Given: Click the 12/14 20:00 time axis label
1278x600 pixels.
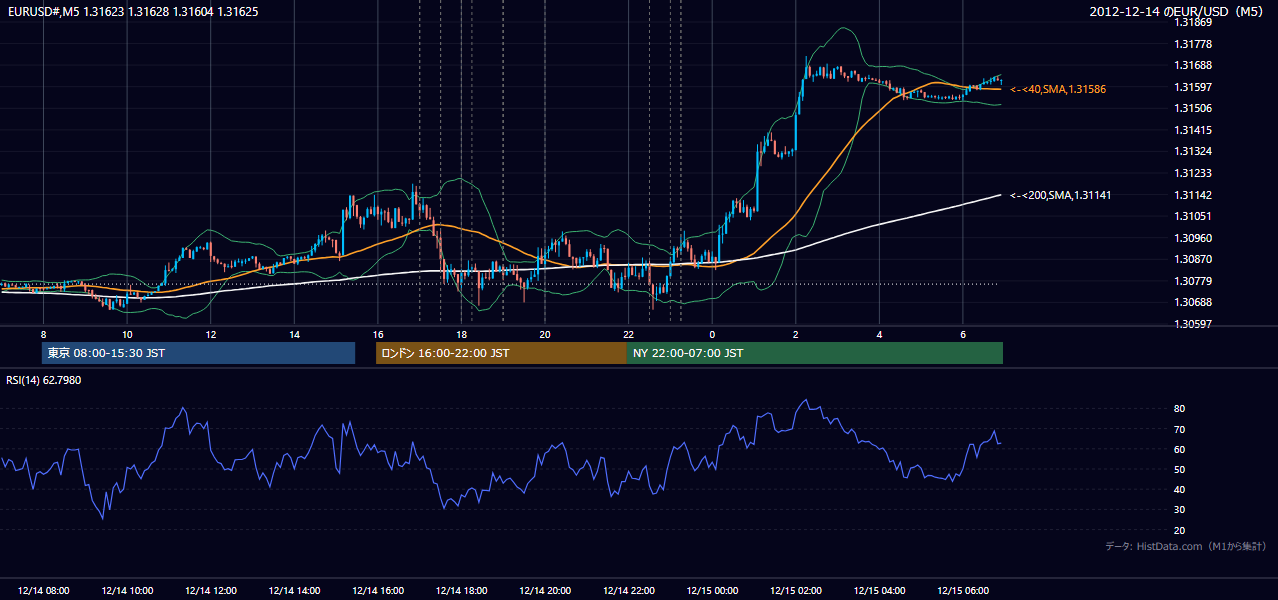Looking at the screenshot, I should [x=545, y=591].
